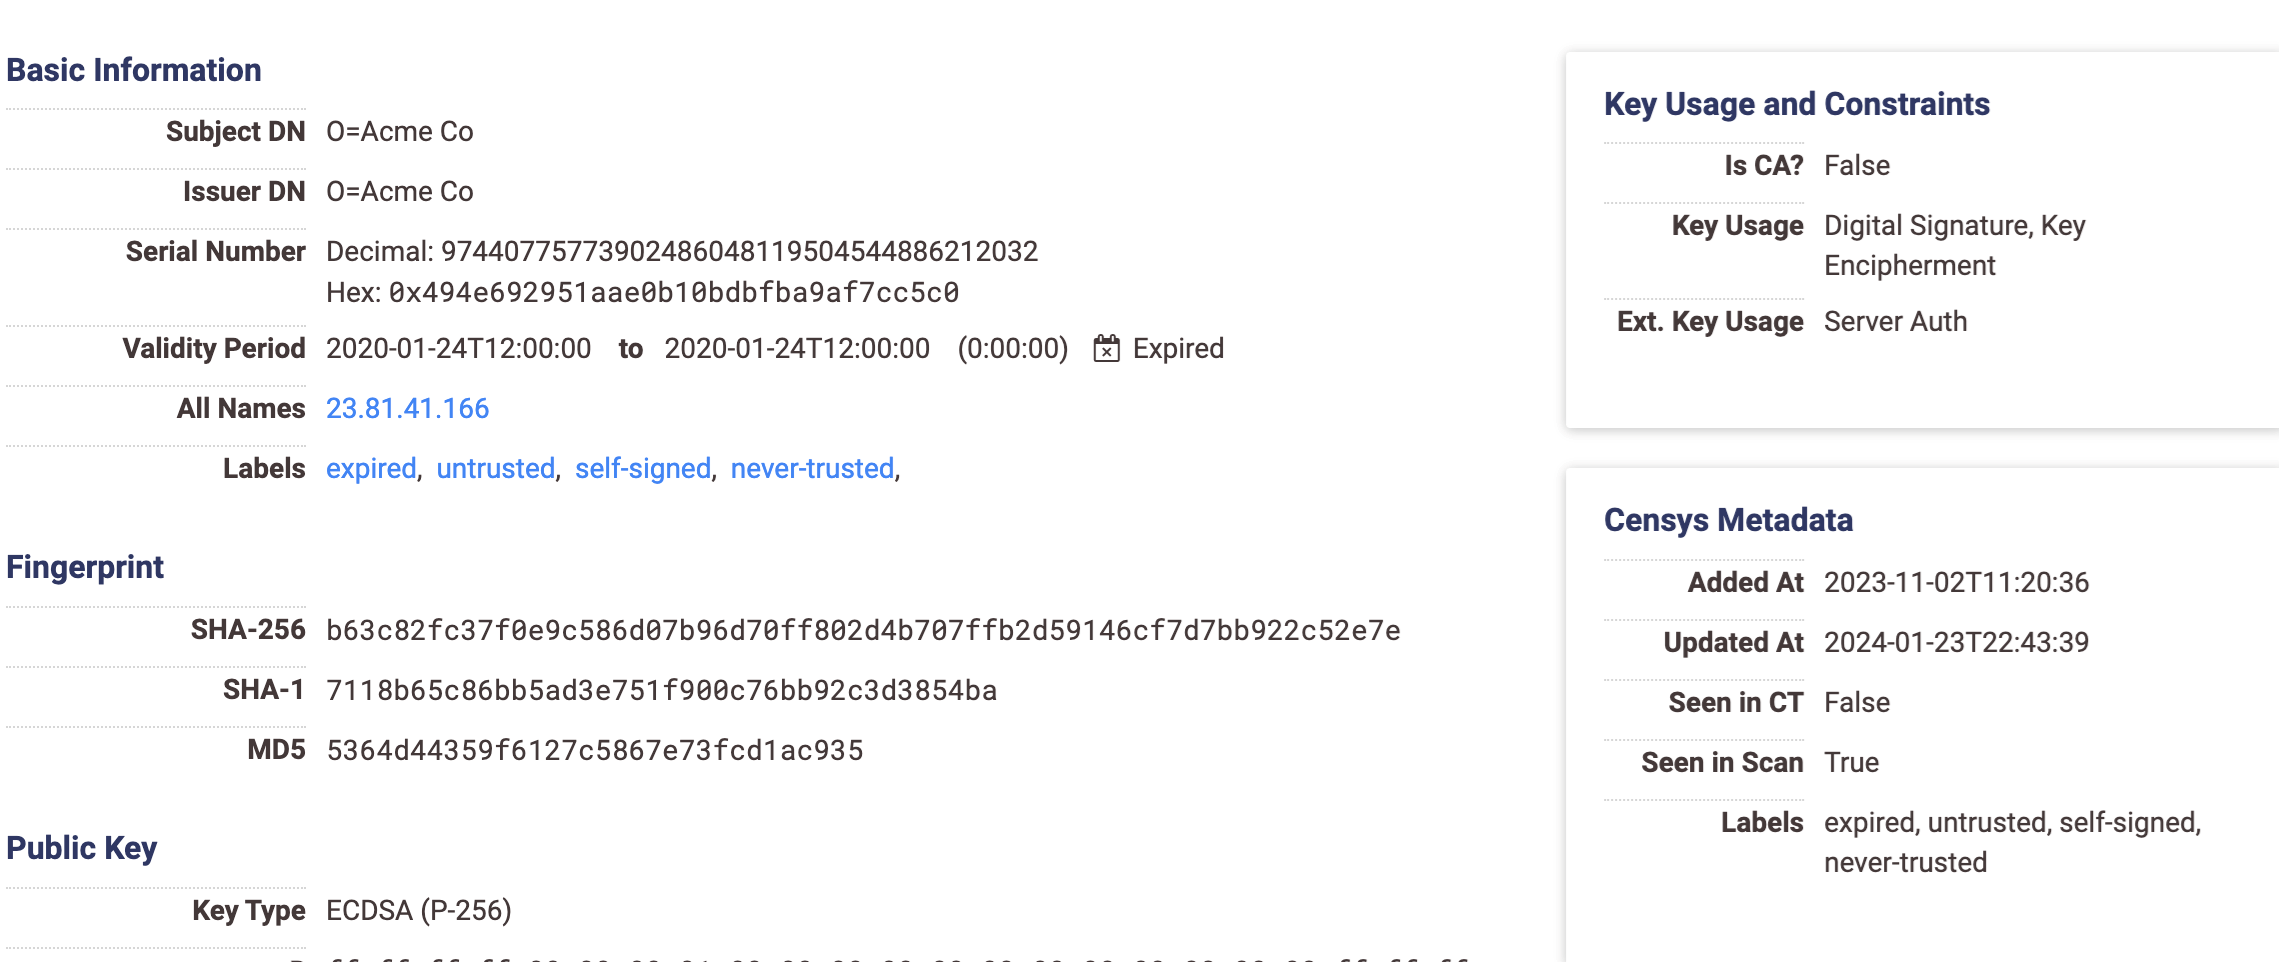Click the MD5 fingerprint hash
This screenshot has height=962, width=2279.
coord(594,750)
